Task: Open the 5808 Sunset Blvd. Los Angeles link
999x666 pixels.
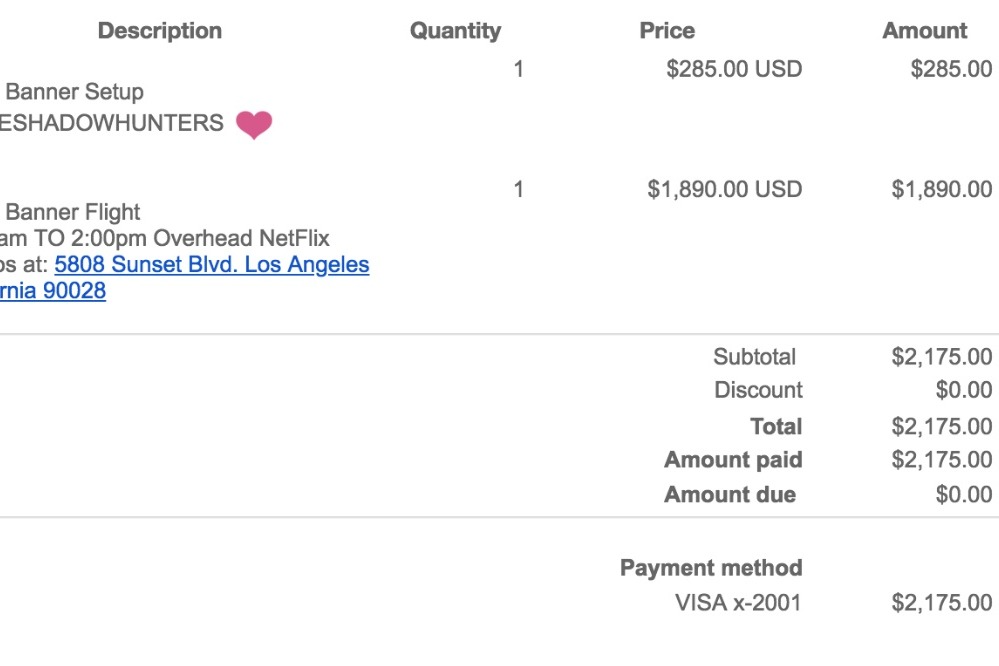Action: click(212, 264)
